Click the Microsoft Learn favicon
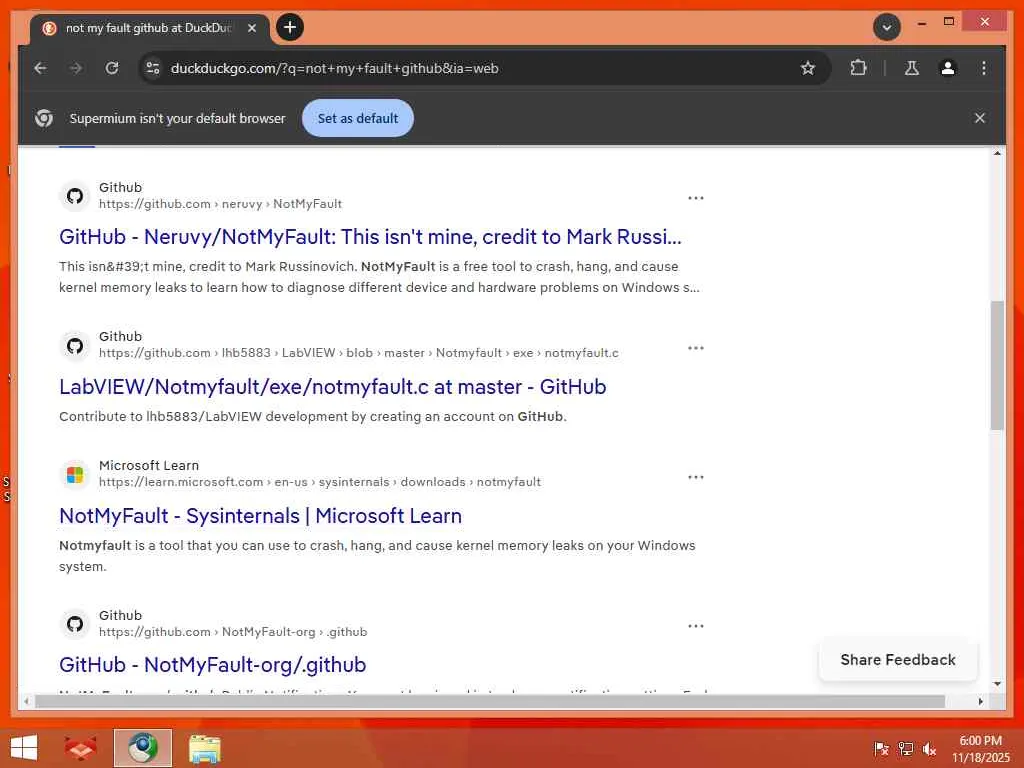Screen dimensions: 1024x768 pos(75,475)
